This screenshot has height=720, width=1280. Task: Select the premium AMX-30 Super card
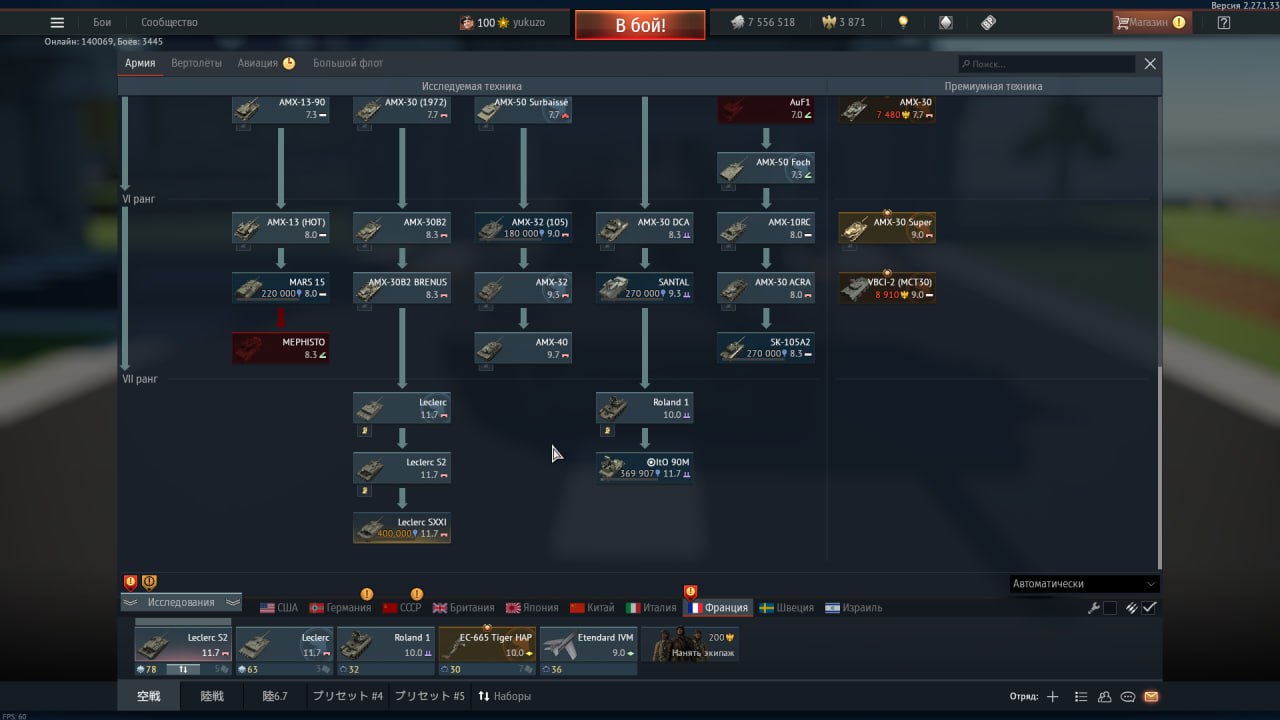tap(887, 228)
